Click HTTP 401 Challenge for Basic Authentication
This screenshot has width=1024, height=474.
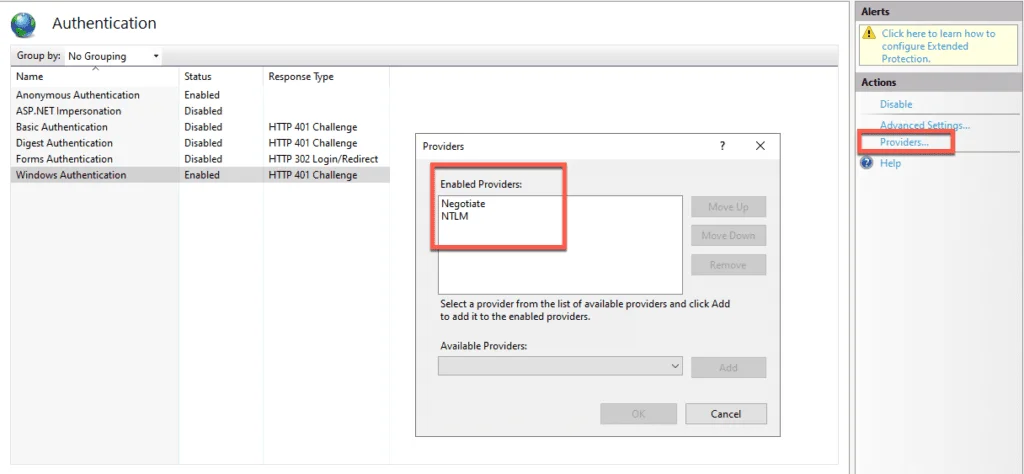(x=313, y=127)
